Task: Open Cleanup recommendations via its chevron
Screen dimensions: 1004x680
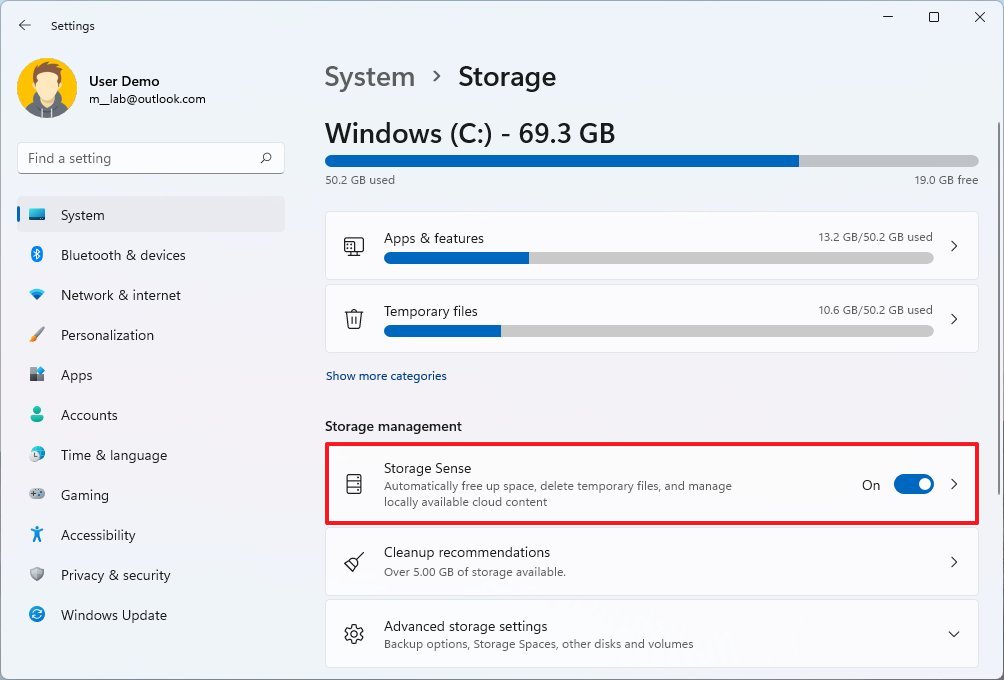Action: point(952,560)
